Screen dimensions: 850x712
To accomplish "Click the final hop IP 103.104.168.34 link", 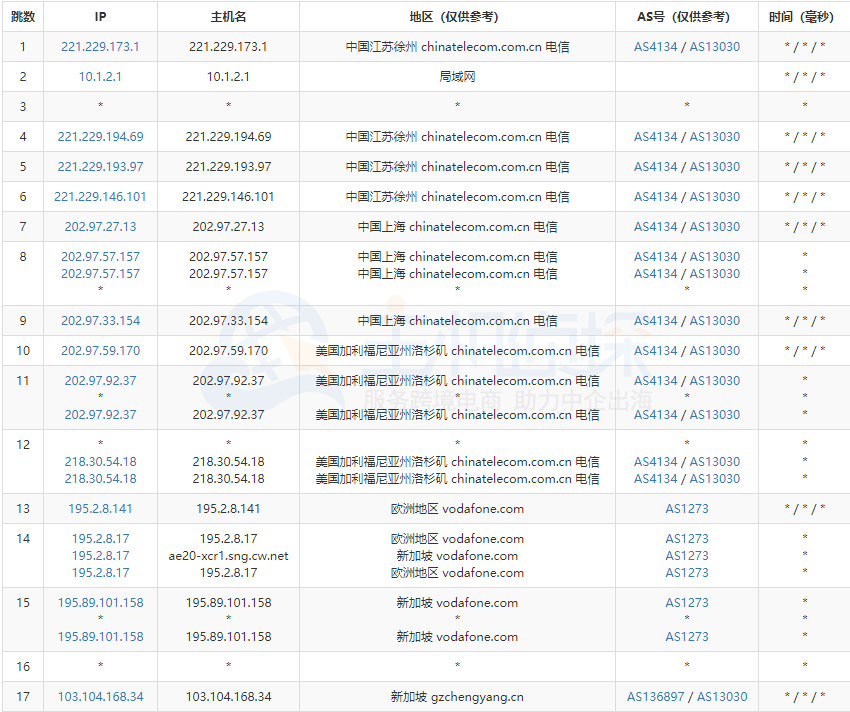I will (x=101, y=697).
